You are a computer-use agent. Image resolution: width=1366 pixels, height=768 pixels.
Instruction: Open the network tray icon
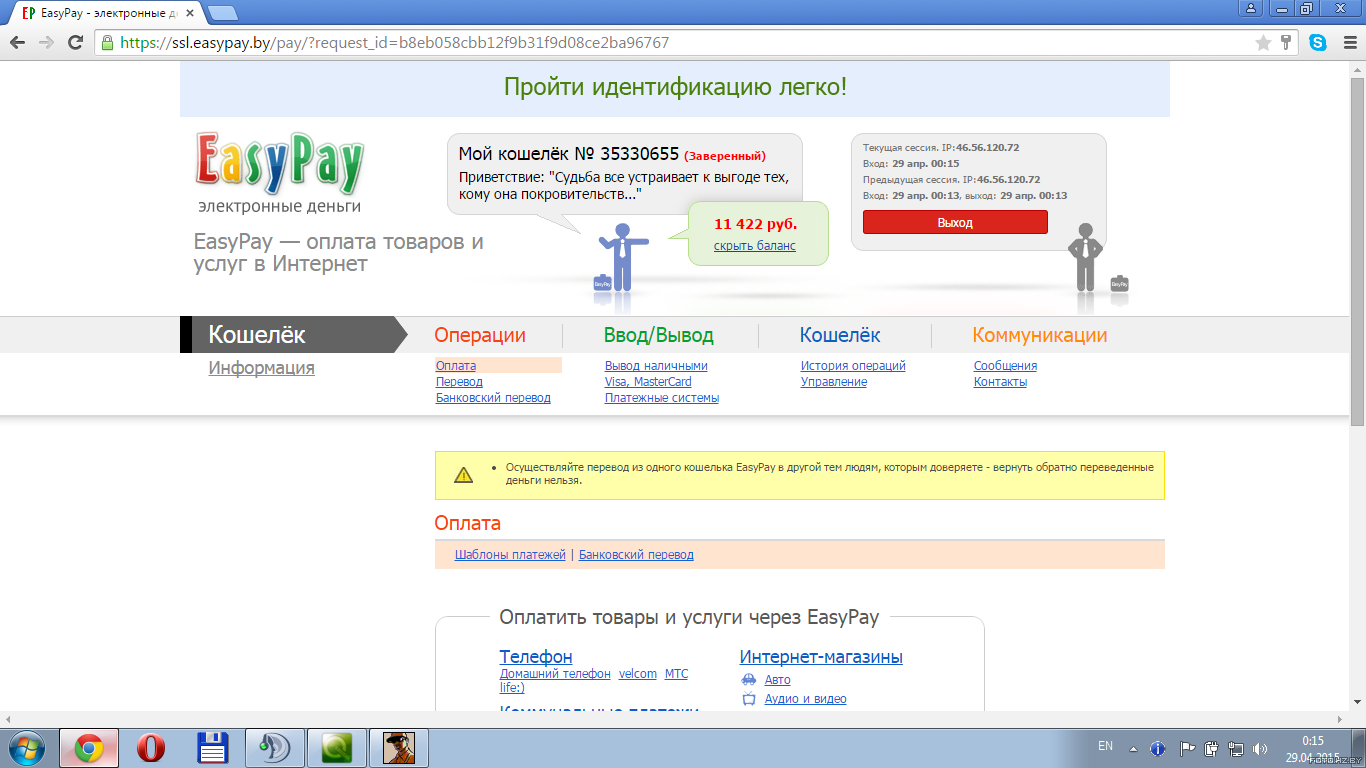[1236, 748]
